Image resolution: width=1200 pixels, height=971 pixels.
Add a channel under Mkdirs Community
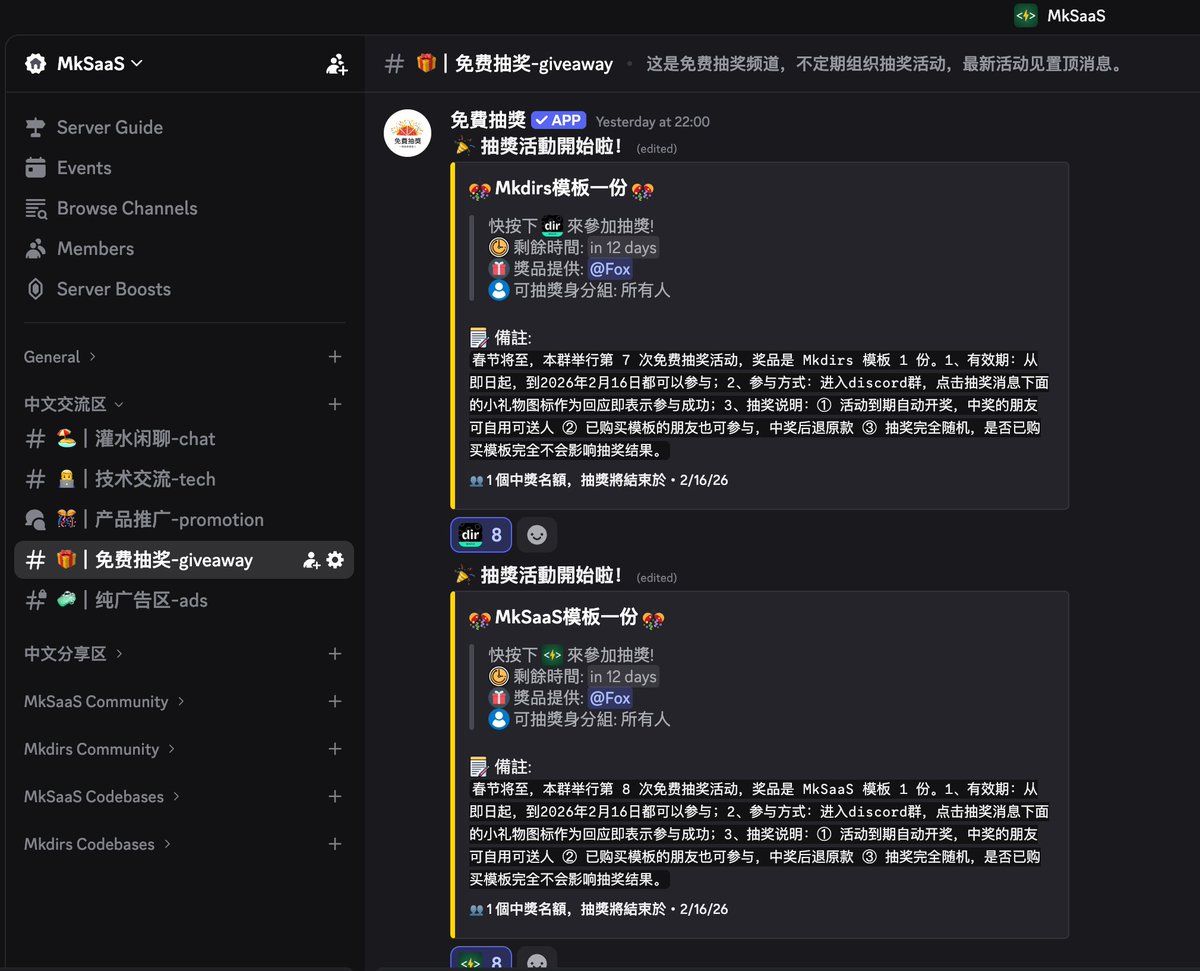pos(335,749)
